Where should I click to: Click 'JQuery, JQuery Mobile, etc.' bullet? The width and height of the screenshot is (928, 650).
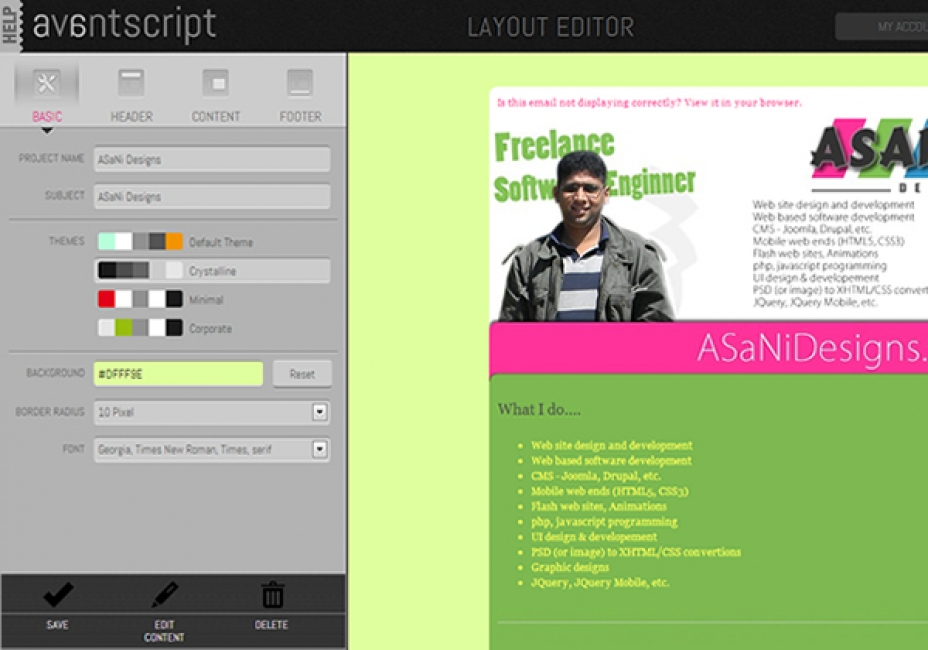pos(600,583)
